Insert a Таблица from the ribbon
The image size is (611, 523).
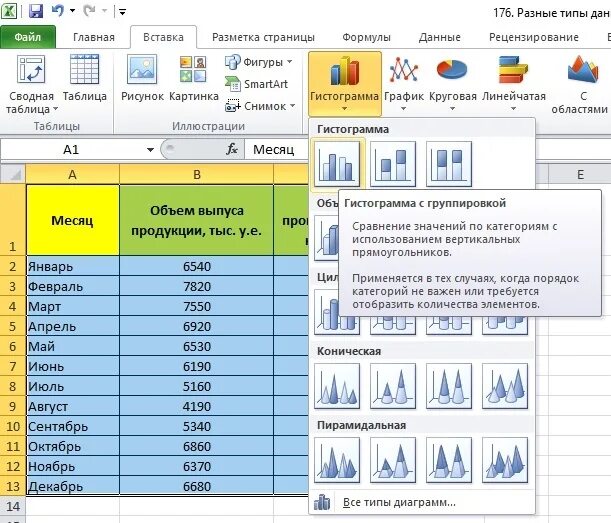click(85, 78)
